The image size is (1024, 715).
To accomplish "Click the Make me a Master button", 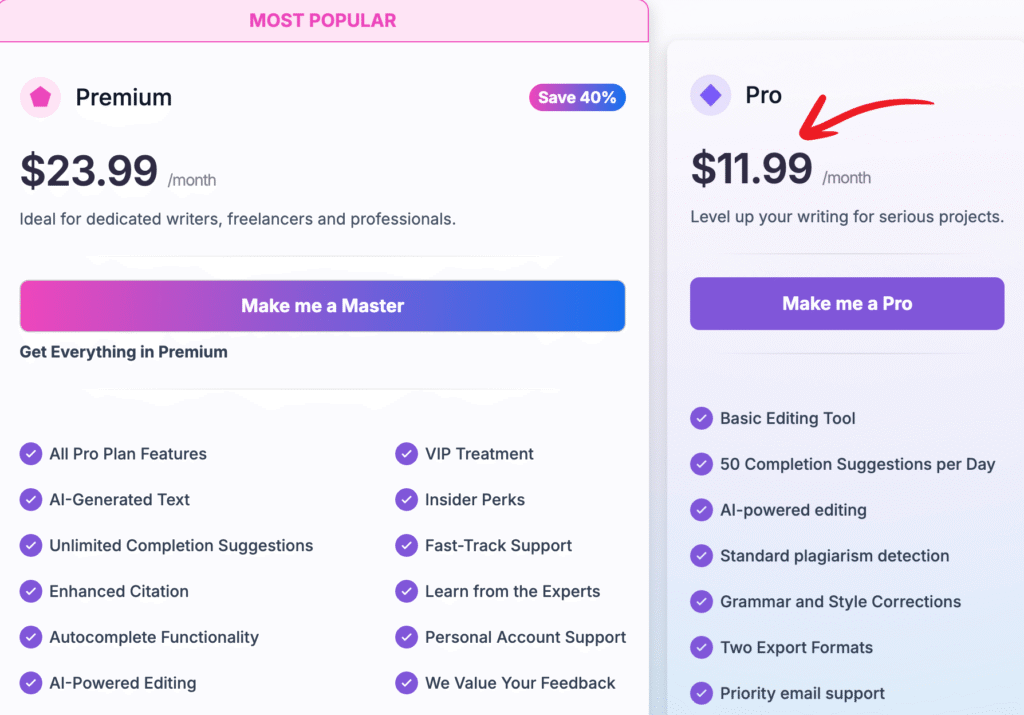I will pyautogui.click(x=322, y=306).
